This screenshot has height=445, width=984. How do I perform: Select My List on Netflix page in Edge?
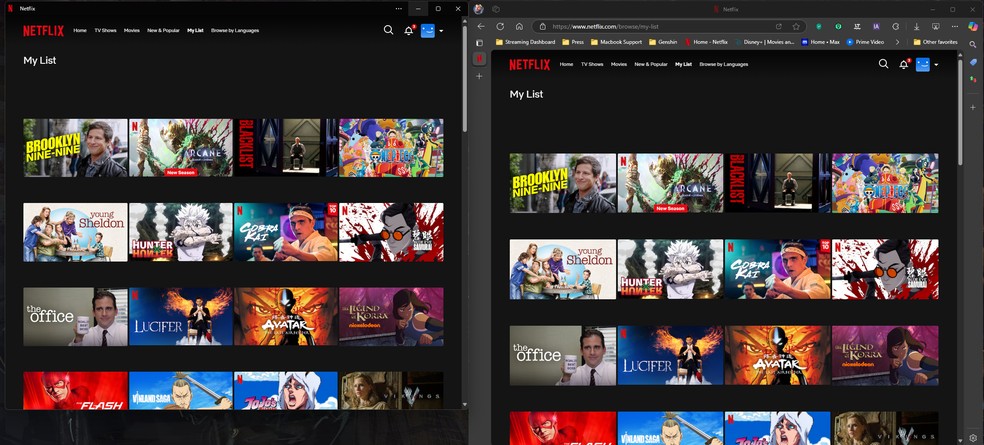click(683, 64)
